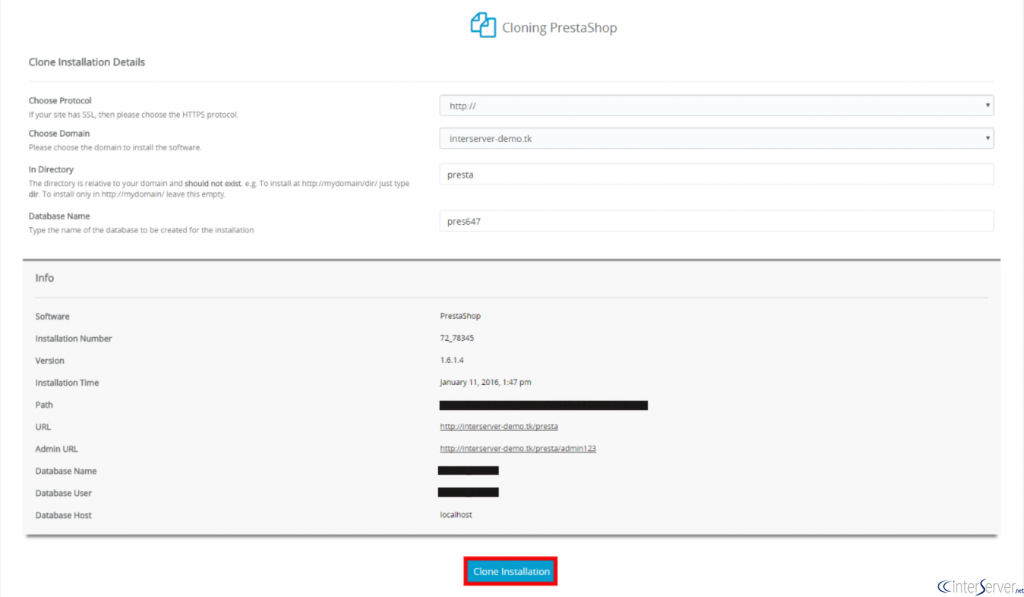Viewport: 1024px width, 597px height.
Task: Click the Database User label in Info
Action: click(63, 493)
